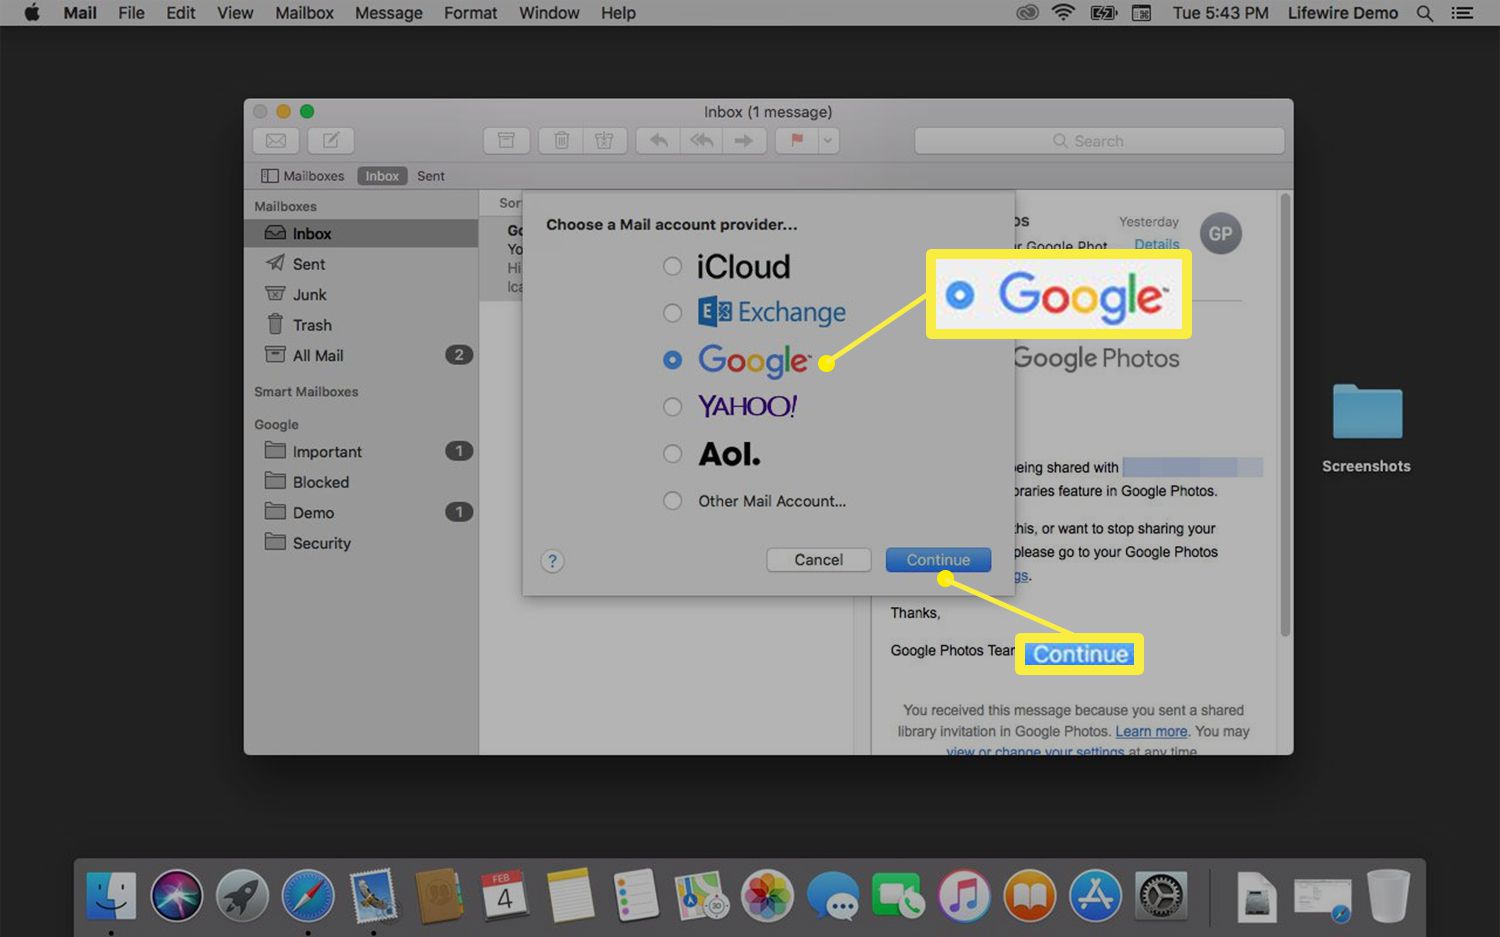Image resolution: width=1500 pixels, height=937 pixels.
Task: Select the Aol. radio button
Action: [x=672, y=454]
